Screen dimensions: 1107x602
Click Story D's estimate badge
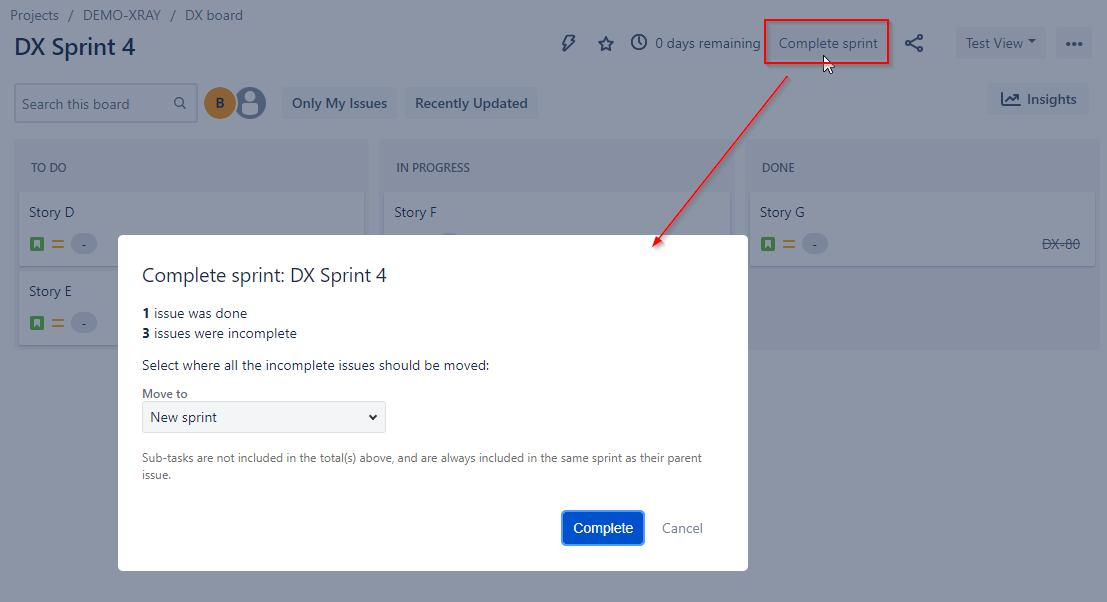click(x=84, y=244)
